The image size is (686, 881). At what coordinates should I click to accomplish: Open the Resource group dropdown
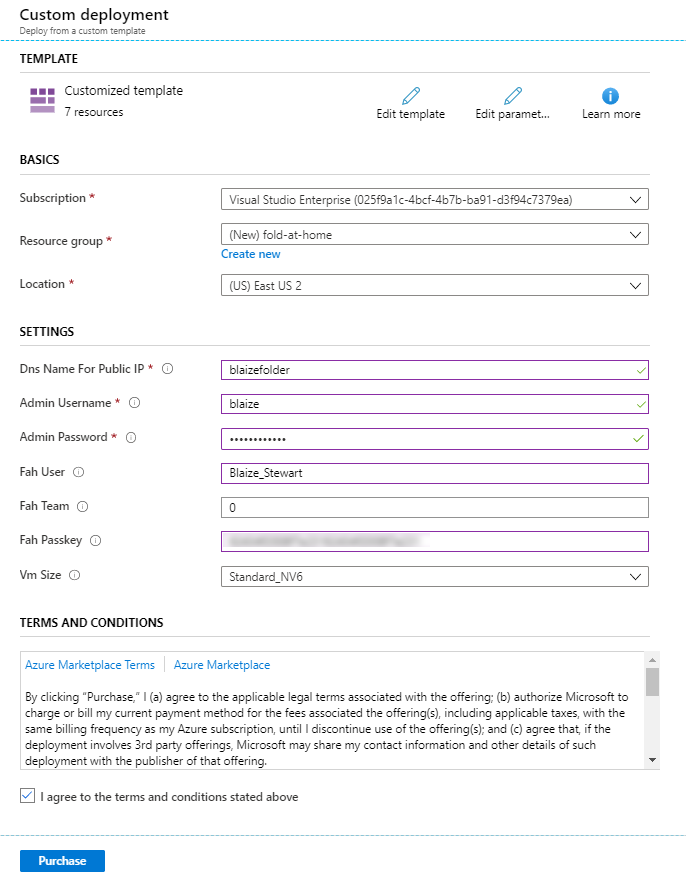point(434,234)
